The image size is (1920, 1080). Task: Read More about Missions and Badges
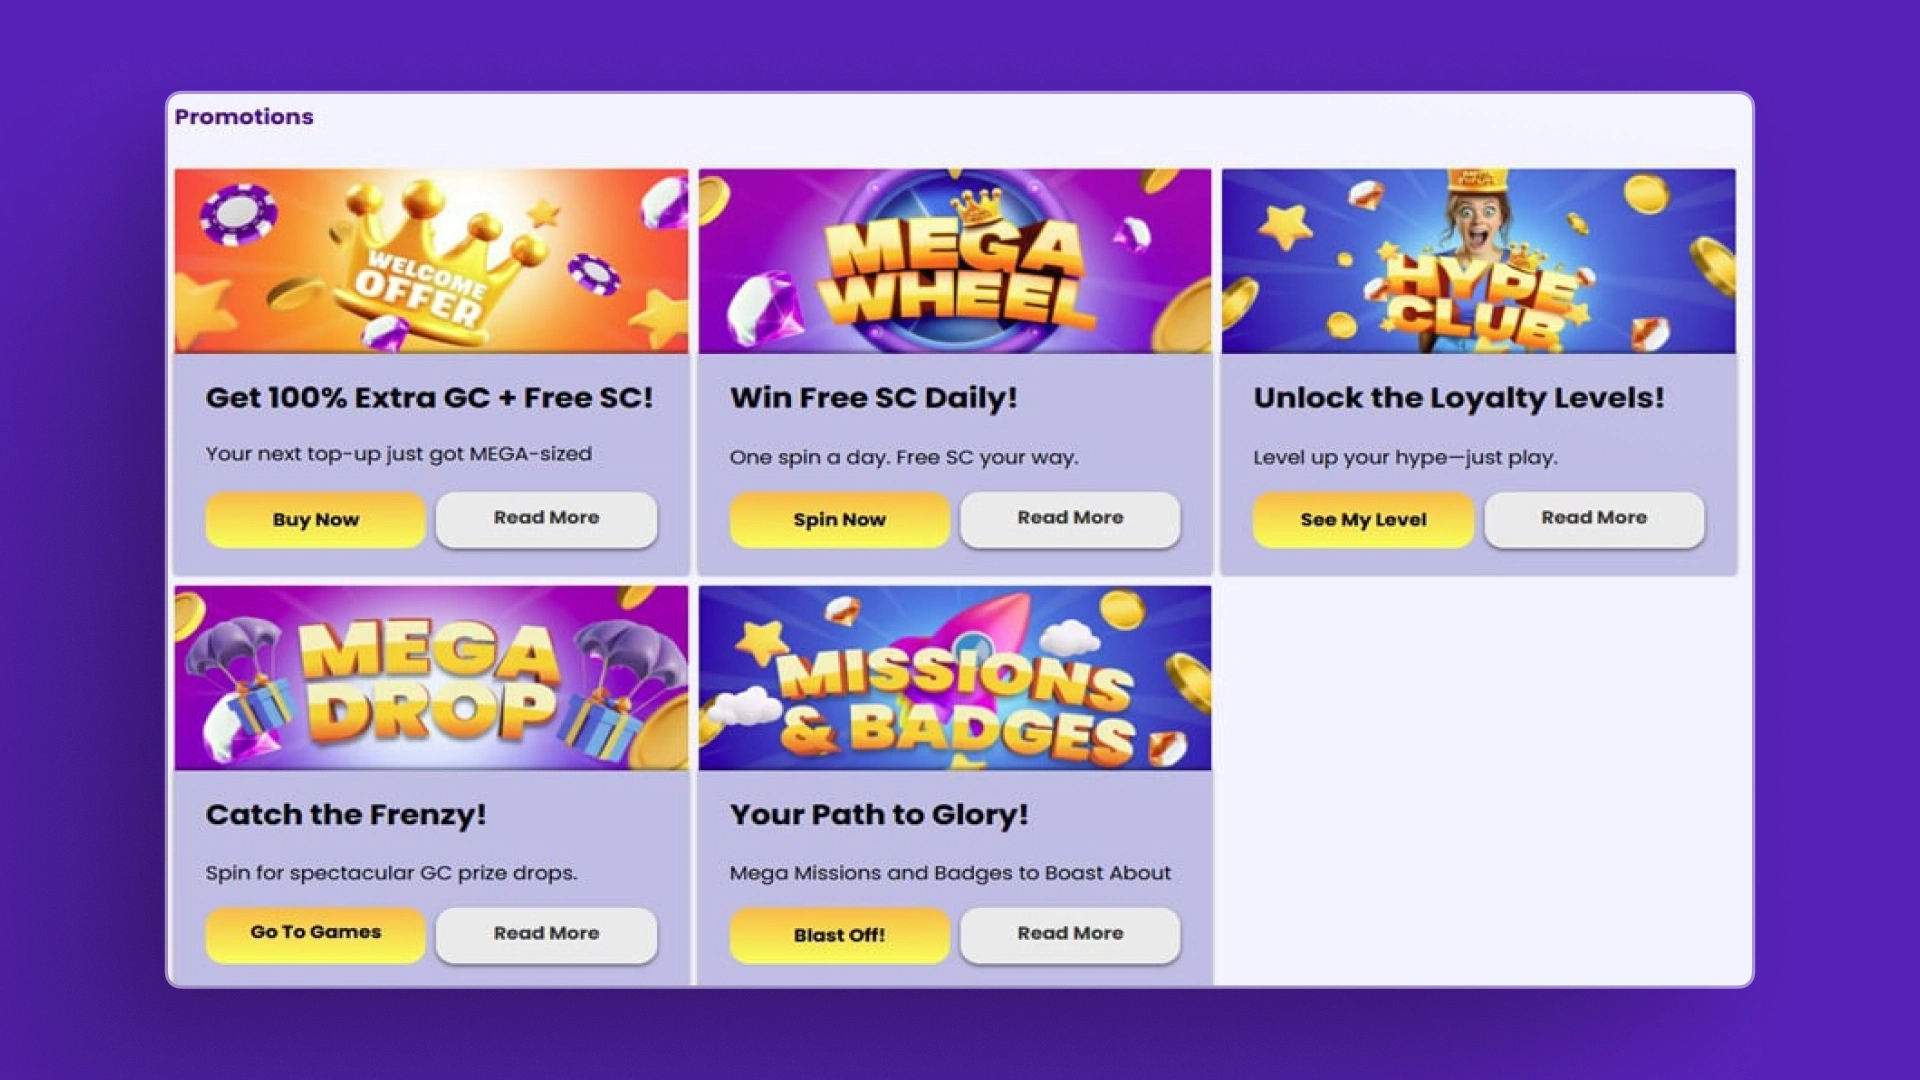pyautogui.click(x=1069, y=933)
